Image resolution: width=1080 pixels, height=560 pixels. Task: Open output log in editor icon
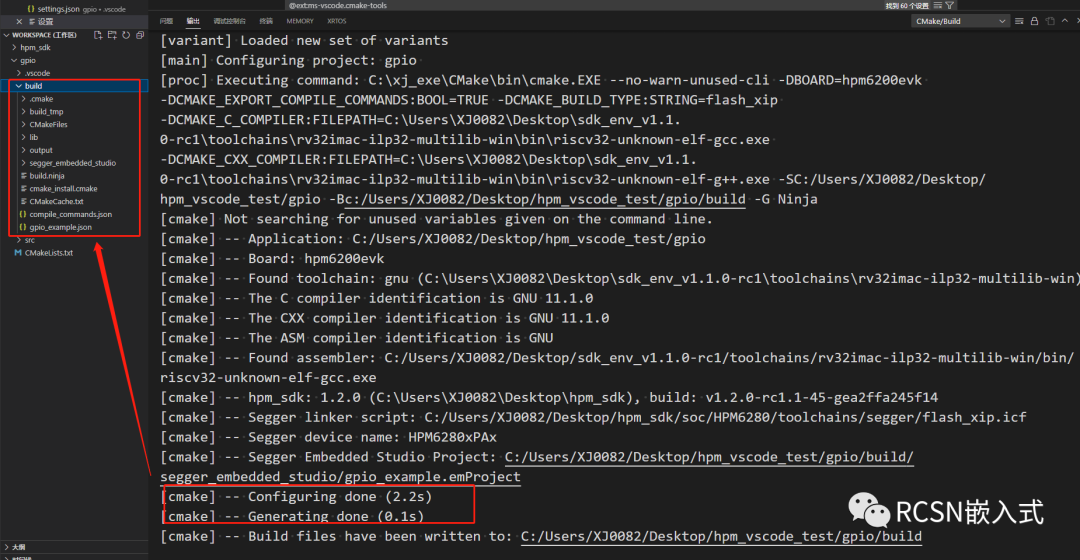(1050, 21)
